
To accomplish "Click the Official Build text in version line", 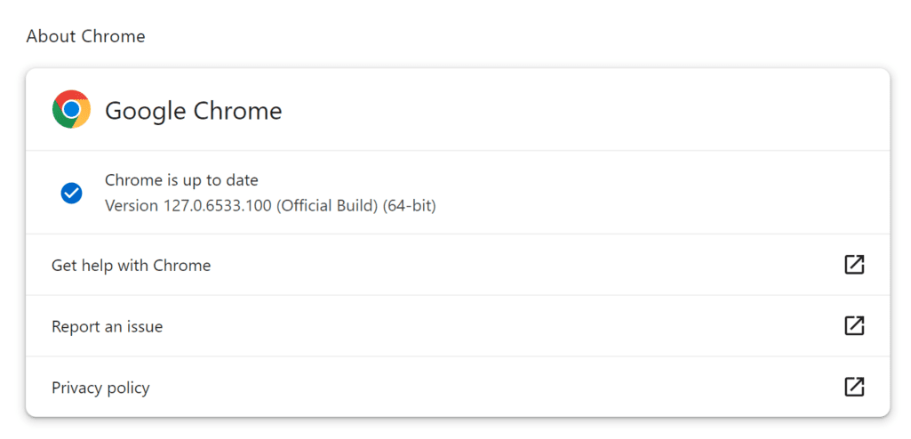I will [x=327, y=206].
